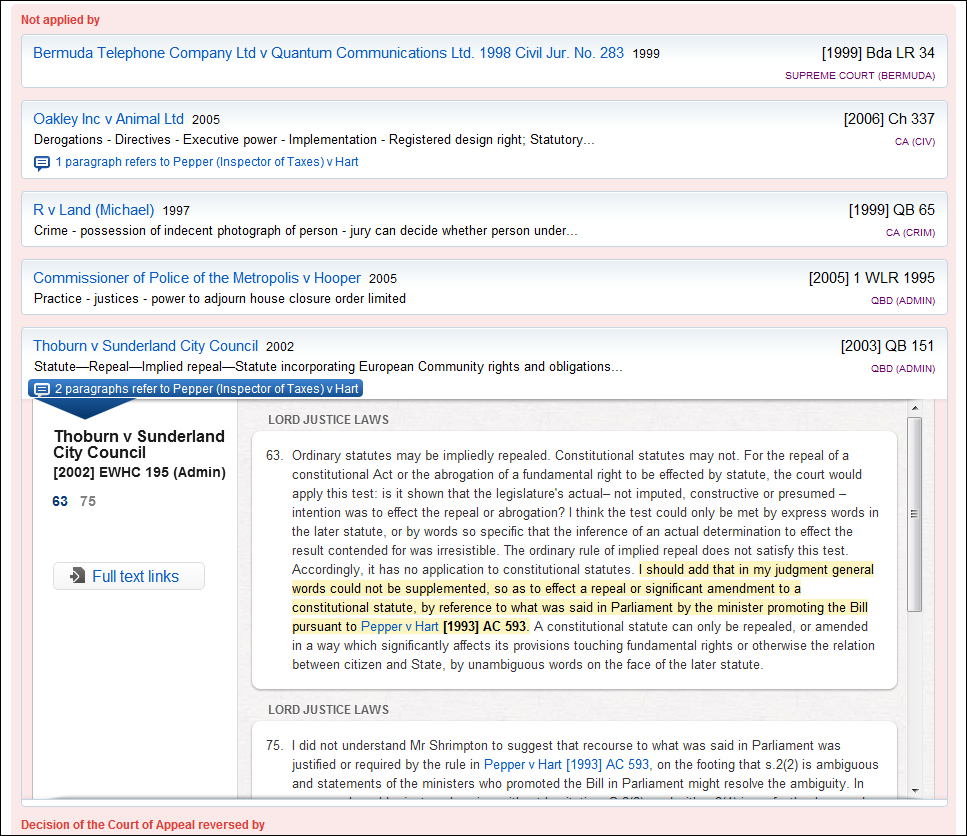Click the paragraph panel scroll-down arrow
The image size is (967, 836).
(x=915, y=790)
